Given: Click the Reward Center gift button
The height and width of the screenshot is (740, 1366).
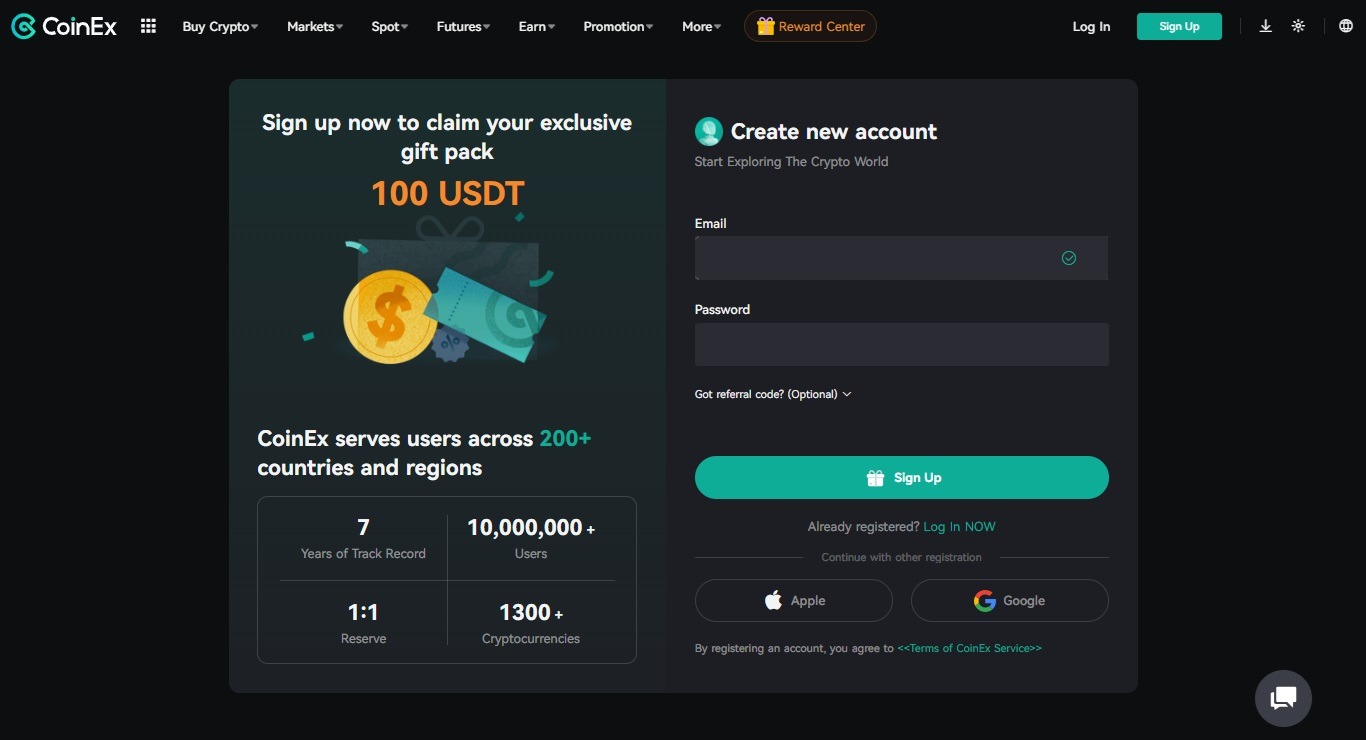Looking at the screenshot, I should pyautogui.click(x=810, y=27).
